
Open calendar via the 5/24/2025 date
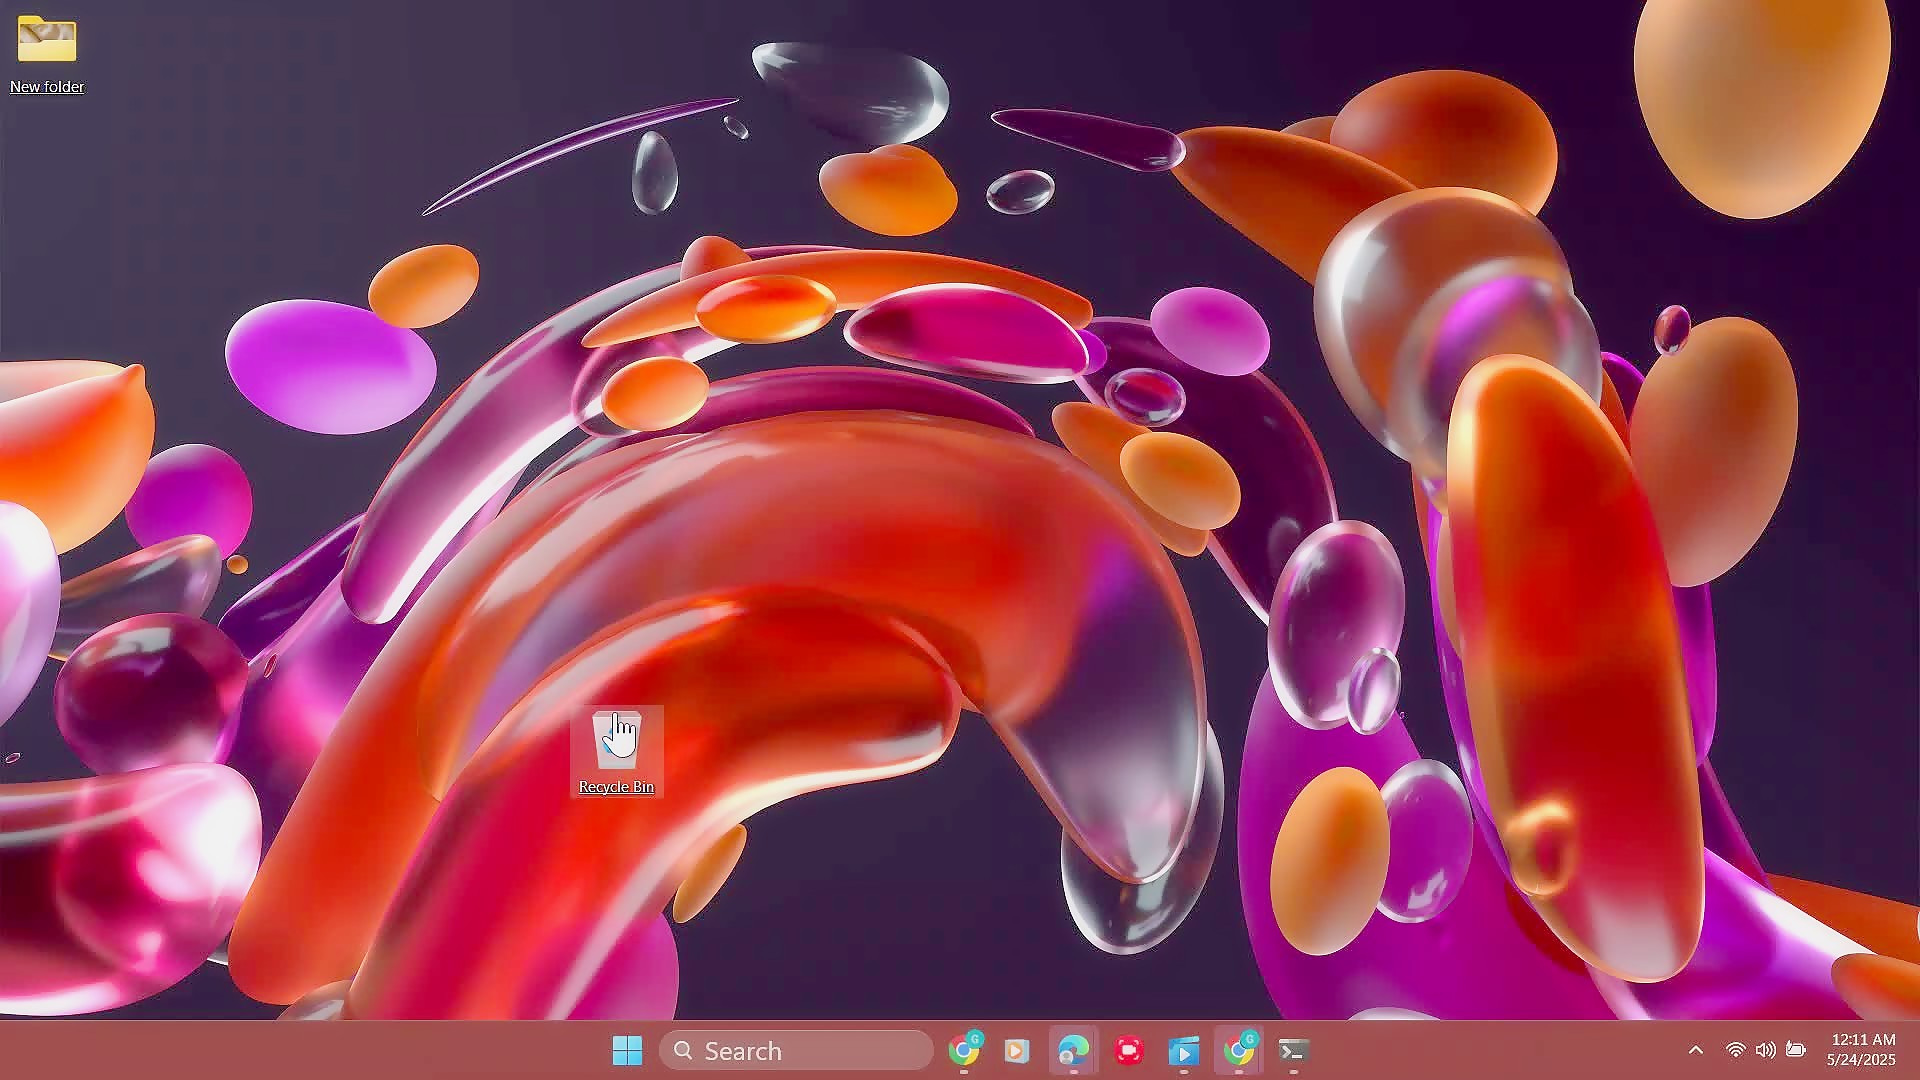click(x=1861, y=1060)
